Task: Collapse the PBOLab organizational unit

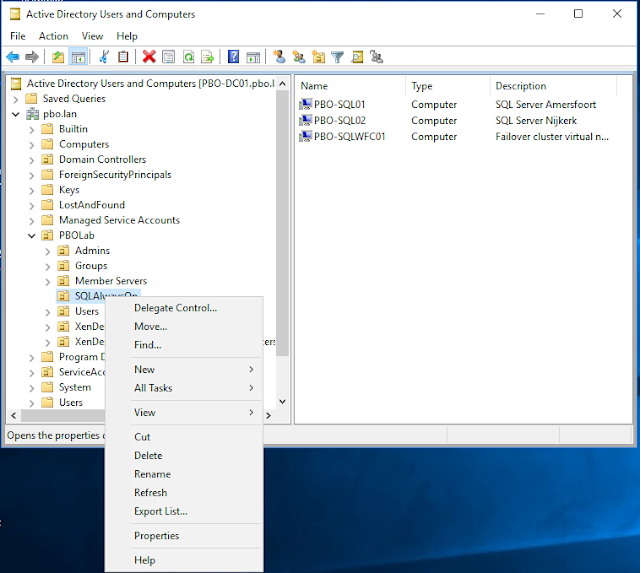Action: coord(31,235)
